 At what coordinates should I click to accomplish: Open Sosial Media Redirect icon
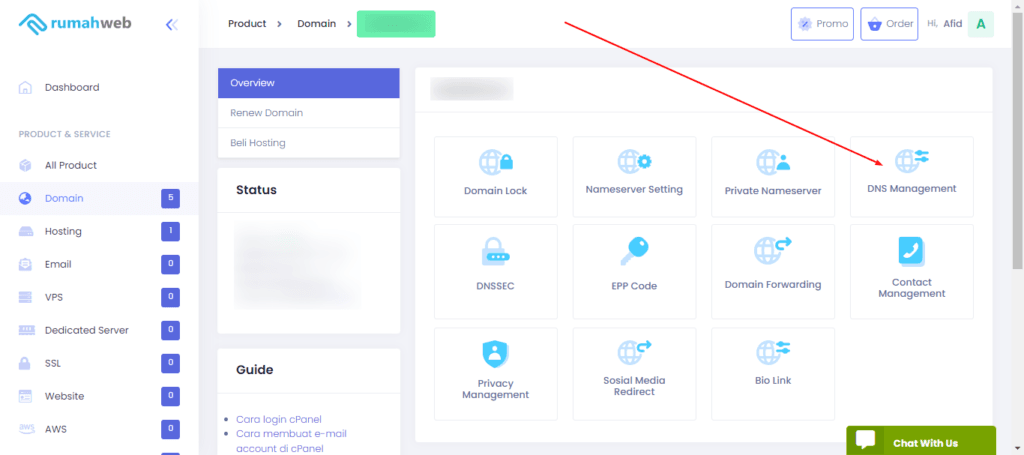pos(634,352)
